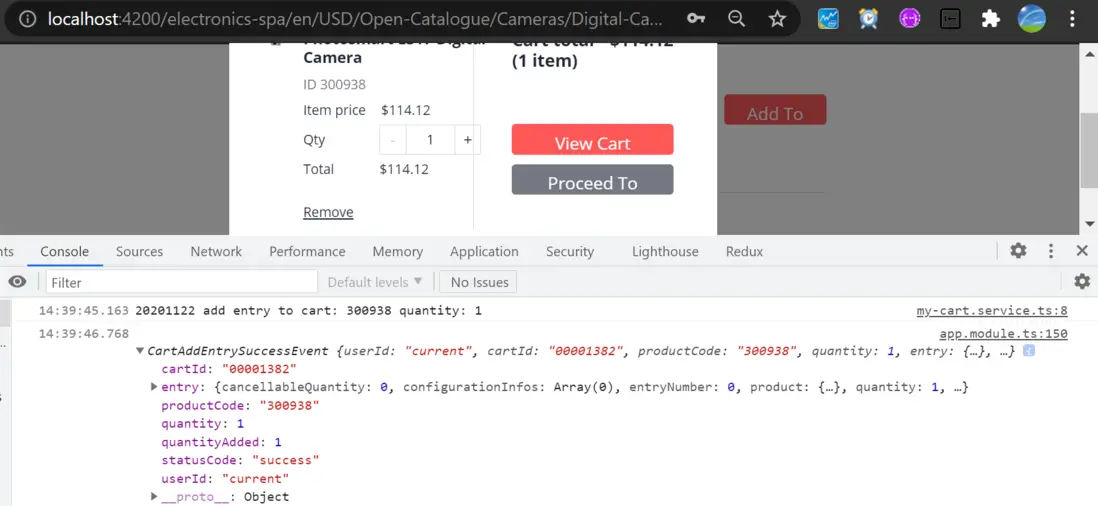Screen dimensions: 1098x506
Task: Click the password key icon in address bar
Action: [x=696, y=19]
